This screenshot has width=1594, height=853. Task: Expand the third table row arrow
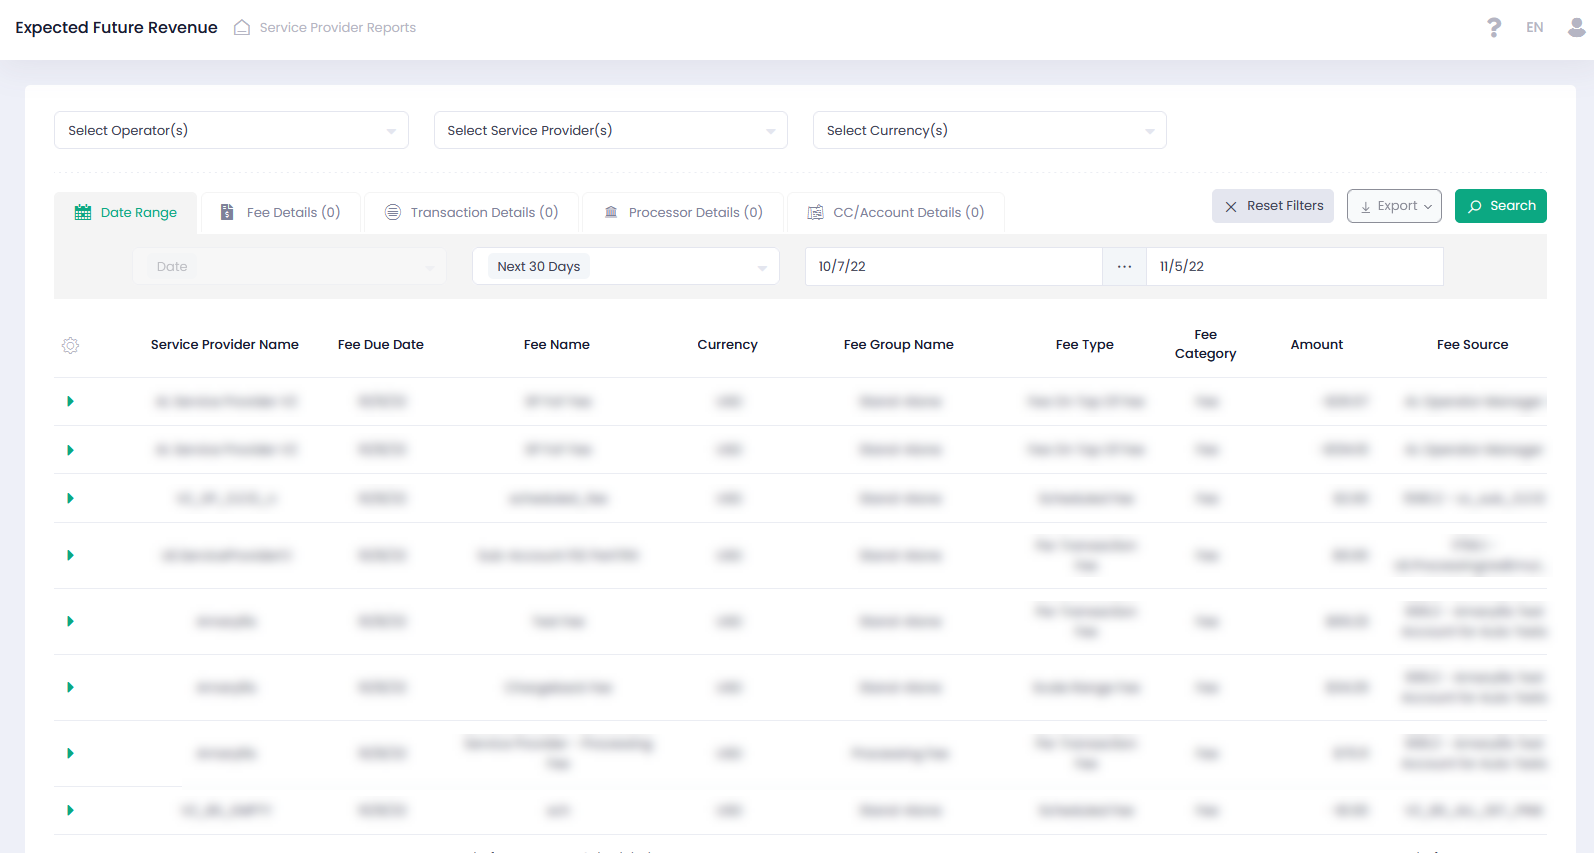(70, 498)
